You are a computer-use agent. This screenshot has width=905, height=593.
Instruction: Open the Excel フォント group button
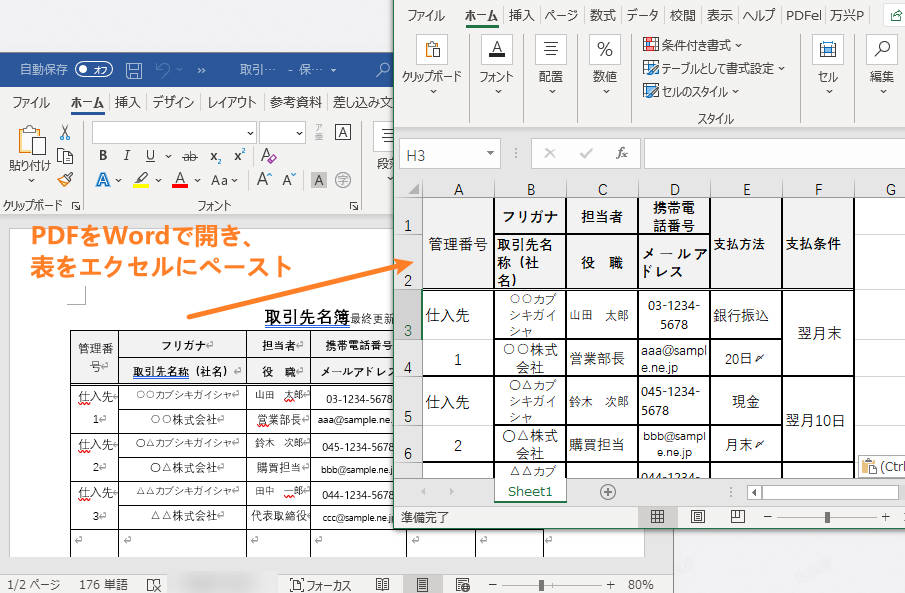tap(496, 65)
